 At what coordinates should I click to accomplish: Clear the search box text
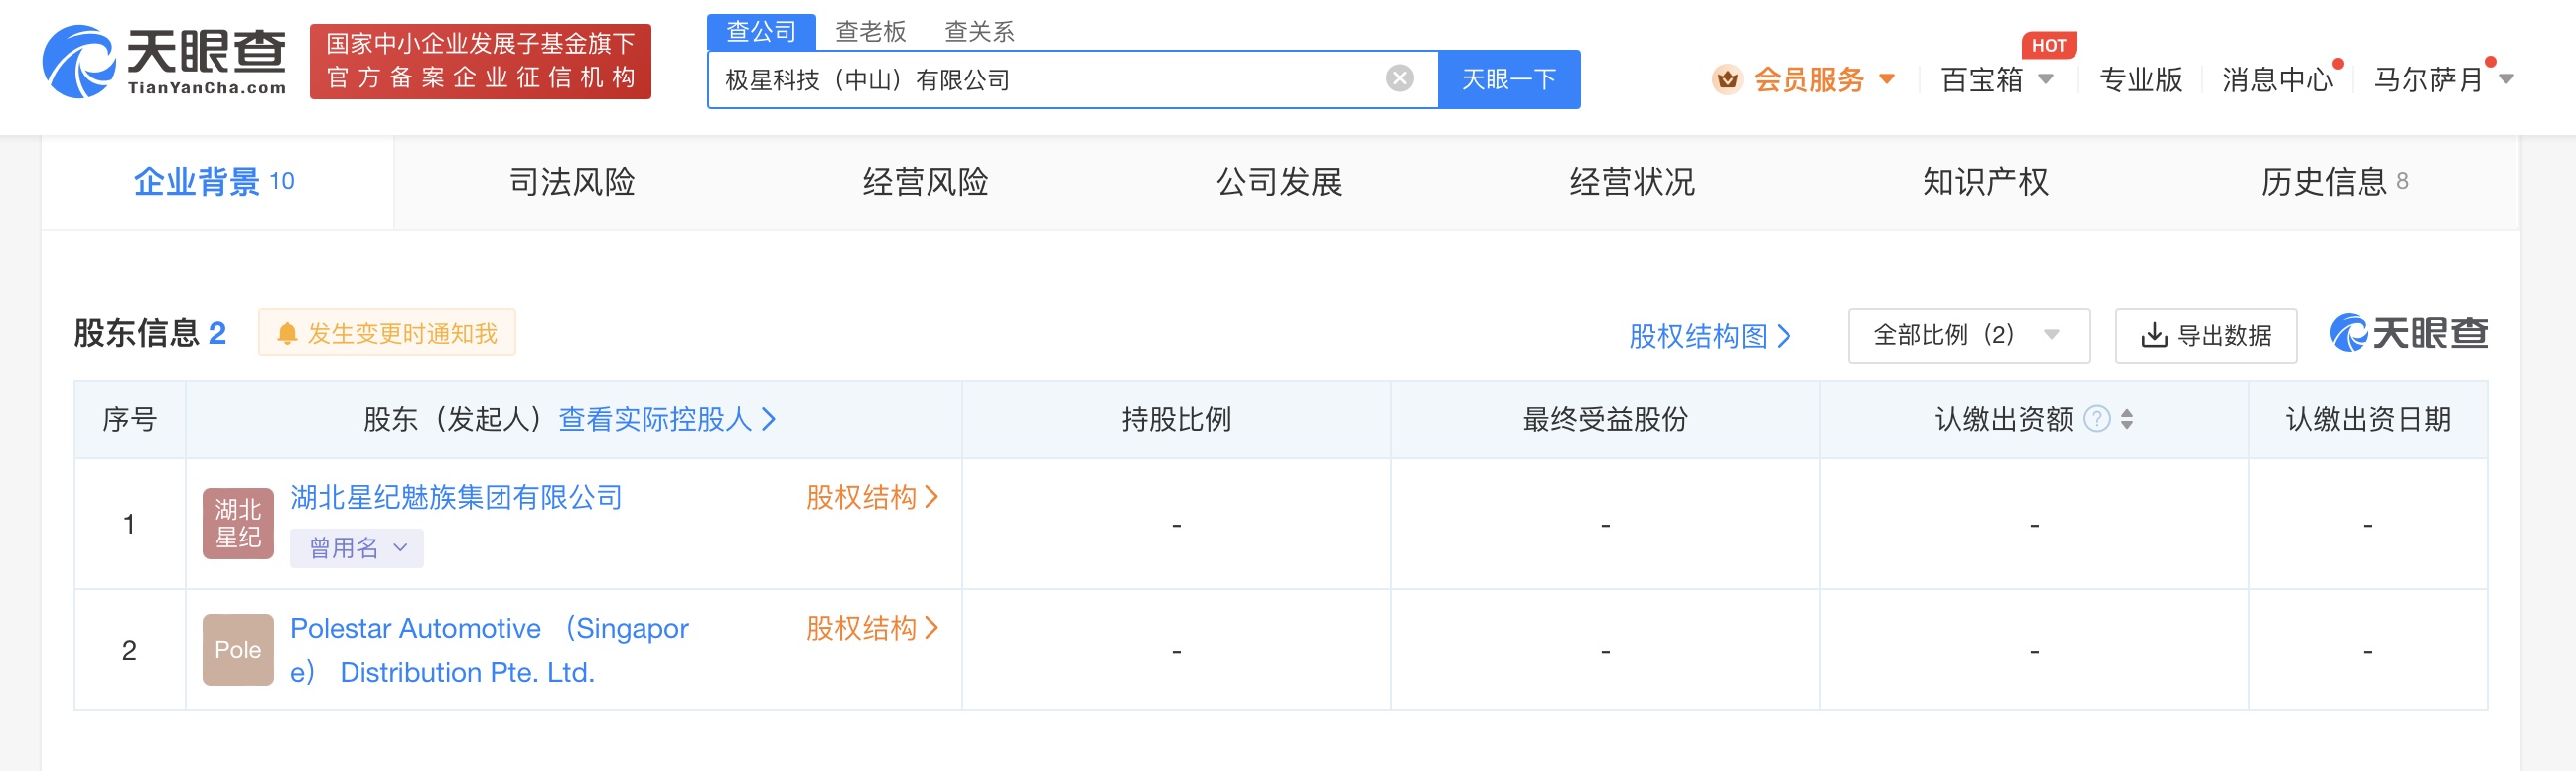pos(1399,78)
